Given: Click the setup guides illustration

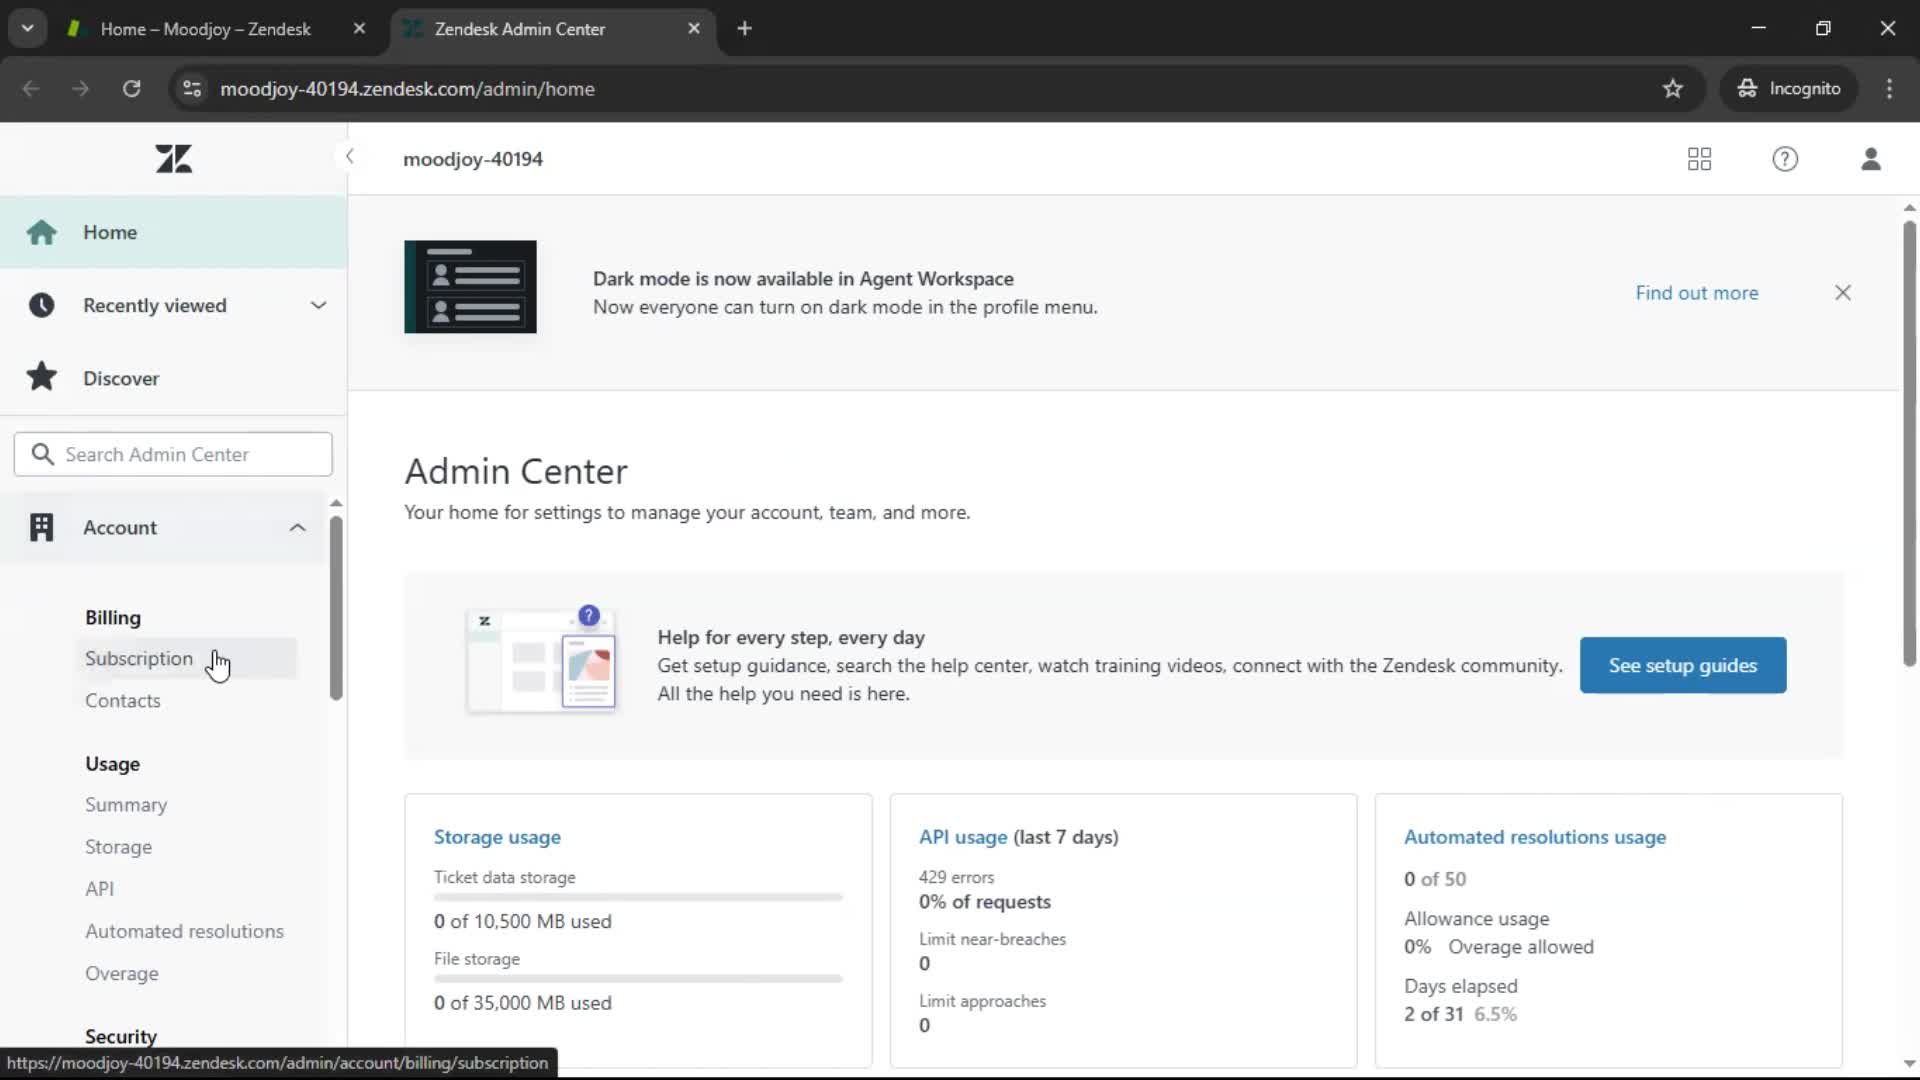Looking at the screenshot, I should (542, 659).
